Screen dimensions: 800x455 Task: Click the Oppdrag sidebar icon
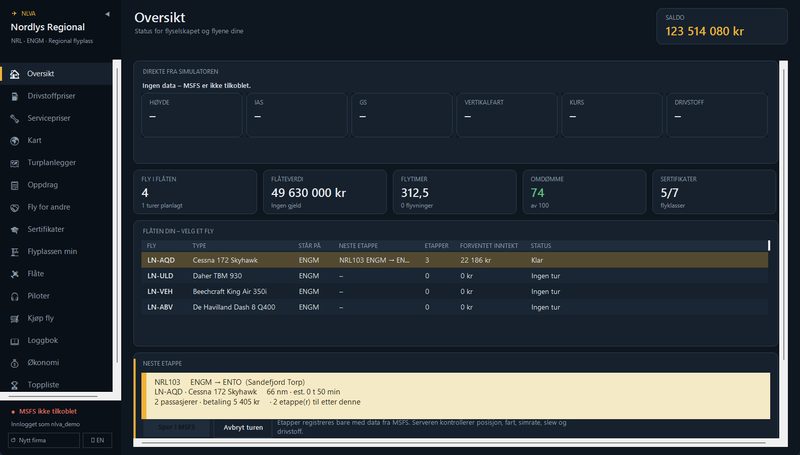coord(15,185)
